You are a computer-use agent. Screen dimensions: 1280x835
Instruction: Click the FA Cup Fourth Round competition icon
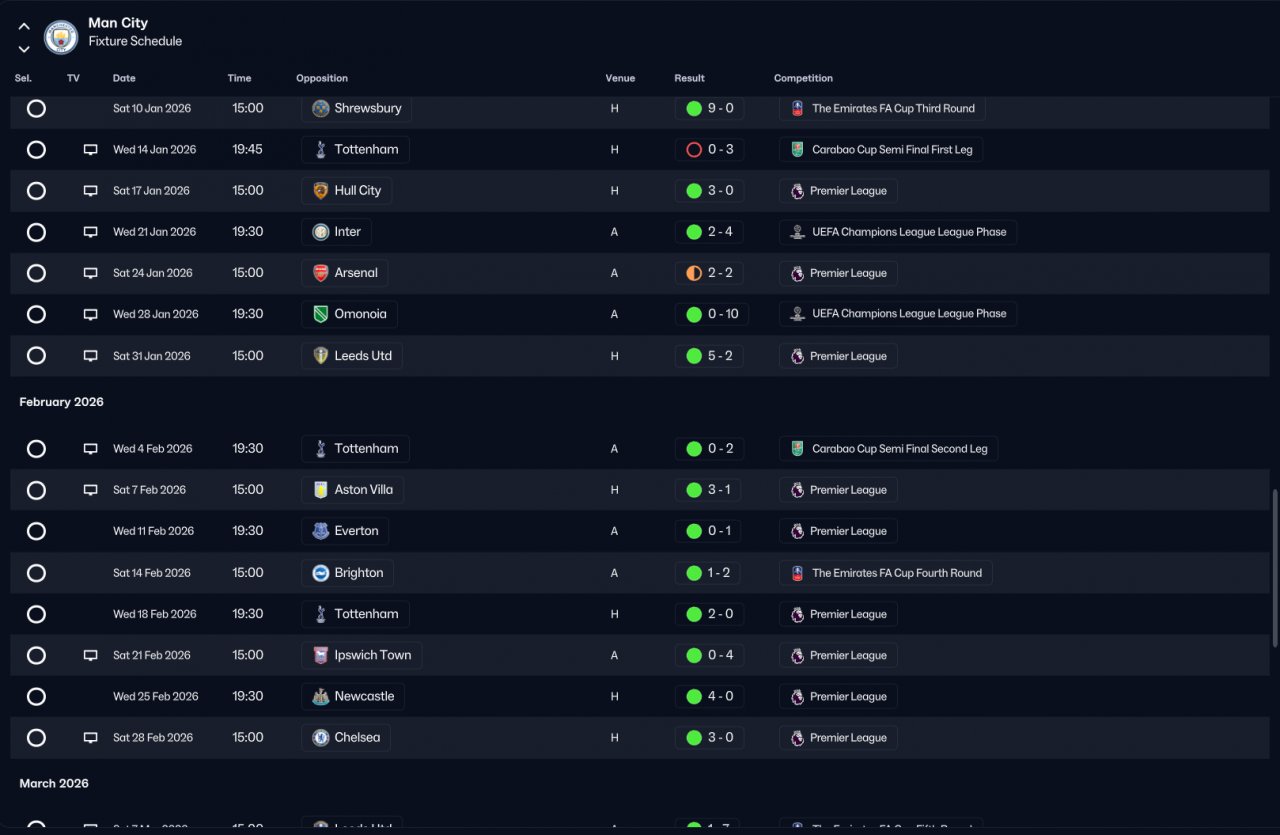tap(797, 573)
